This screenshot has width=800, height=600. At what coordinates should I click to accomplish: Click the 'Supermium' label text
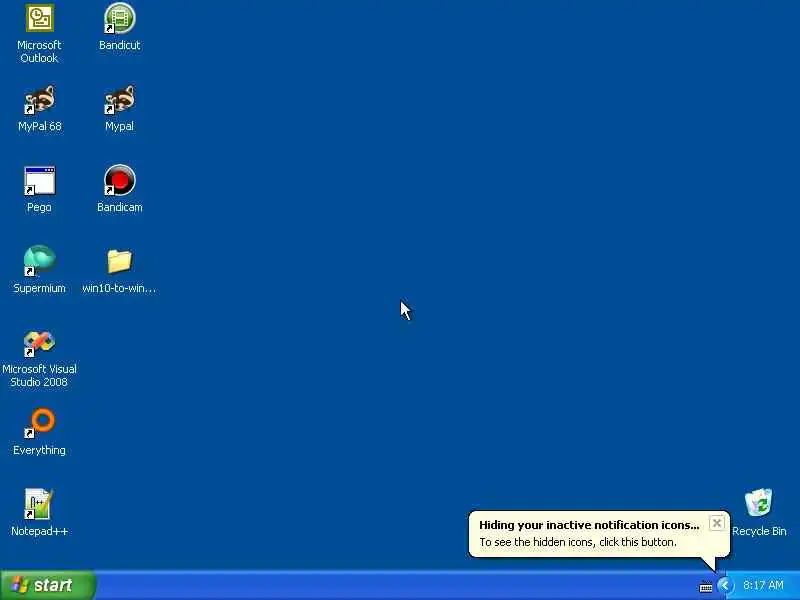coord(39,288)
